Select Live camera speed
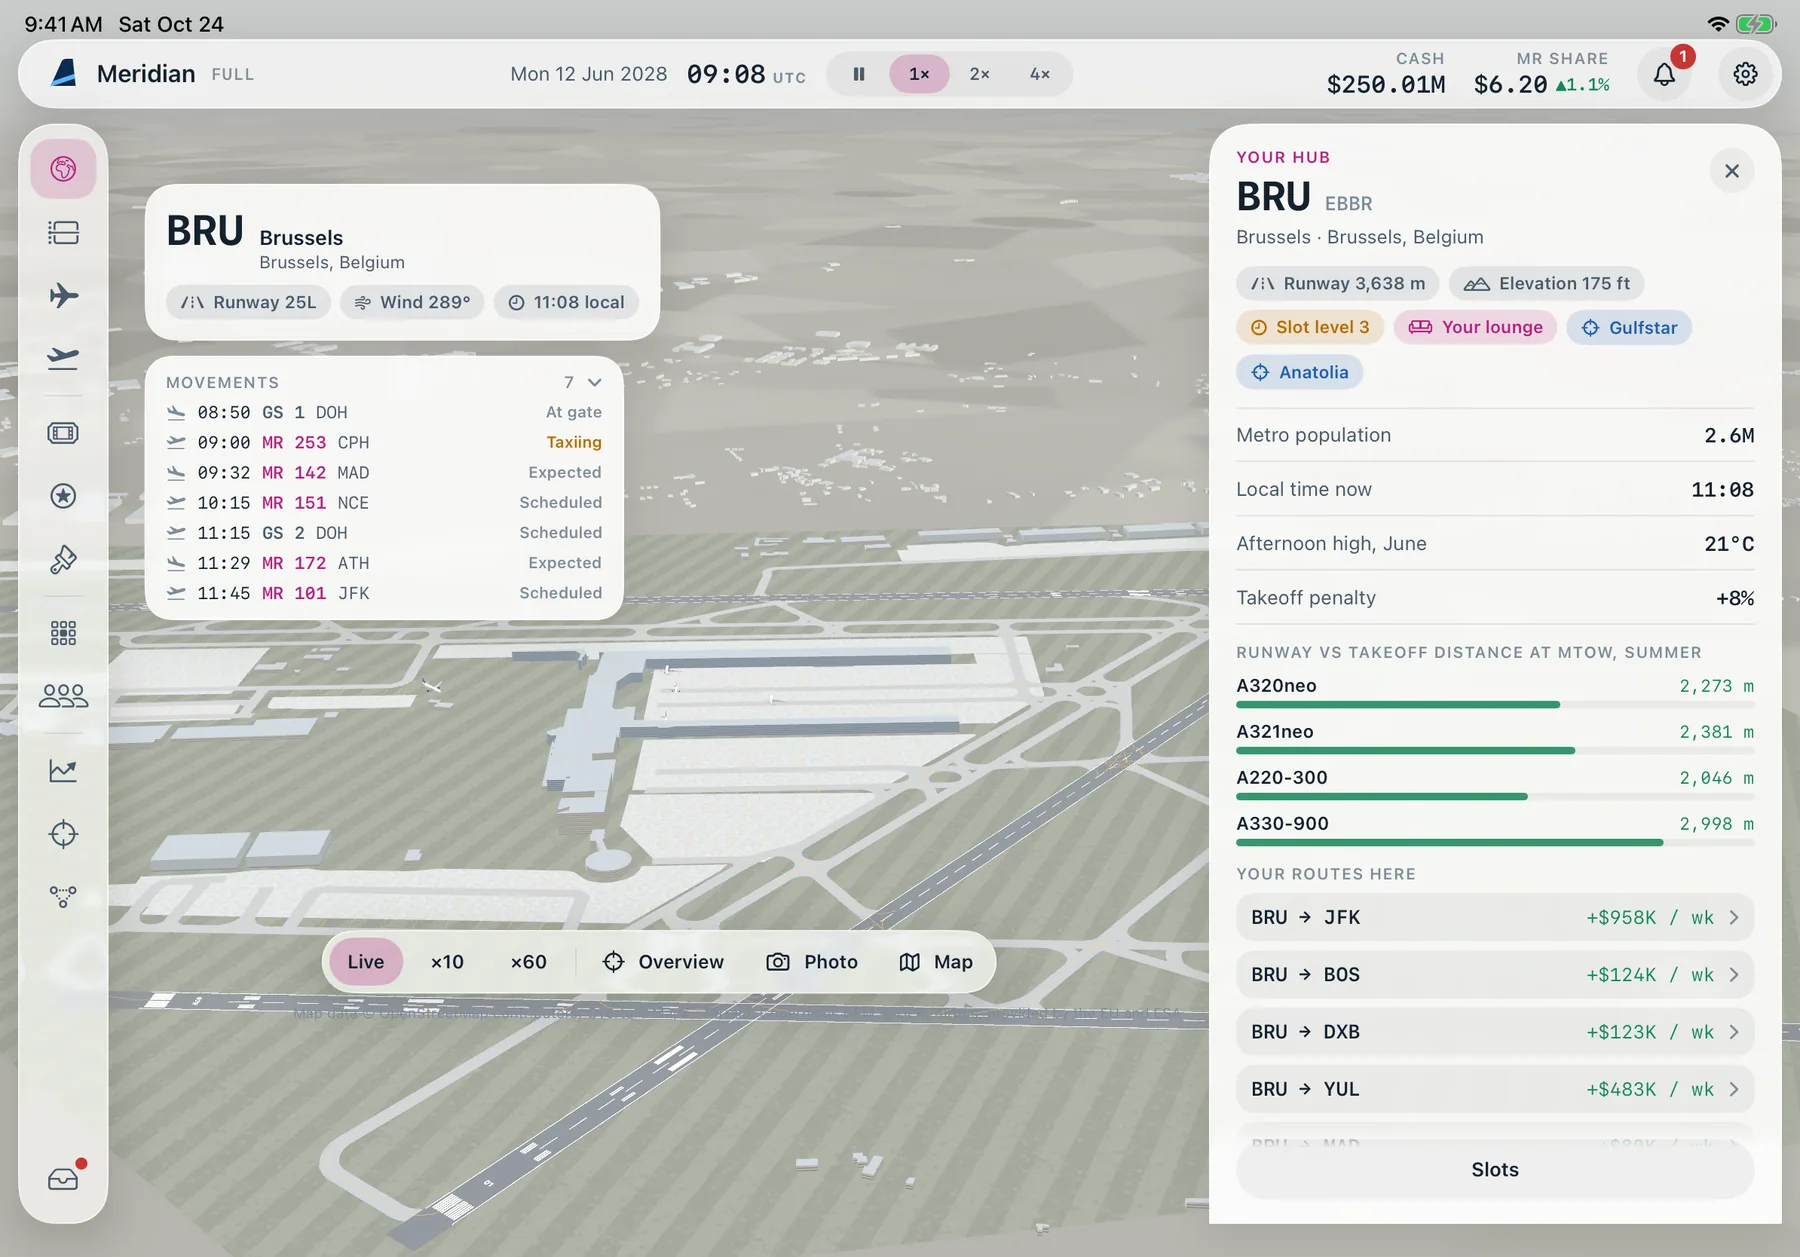Viewport: 1800px width, 1257px height. [x=366, y=962]
